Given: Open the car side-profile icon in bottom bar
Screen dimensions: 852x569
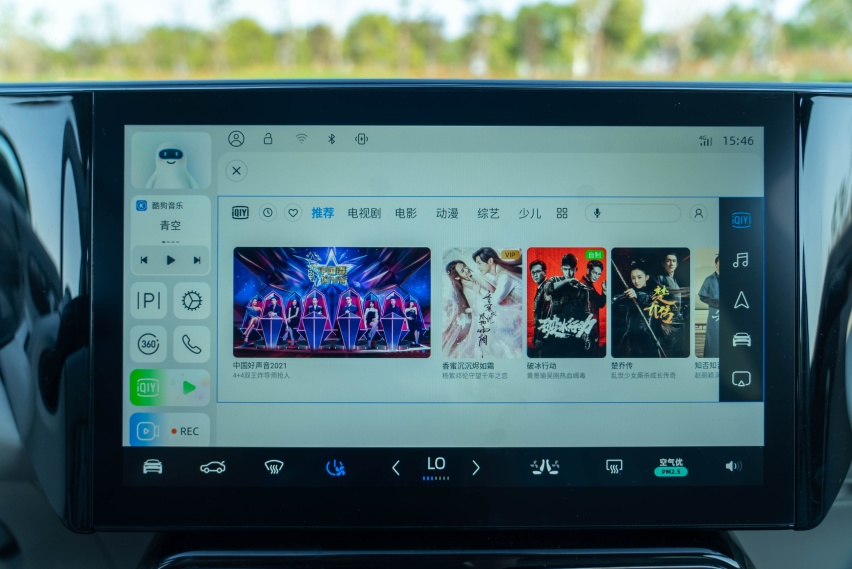Looking at the screenshot, I should tap(213, 467).
